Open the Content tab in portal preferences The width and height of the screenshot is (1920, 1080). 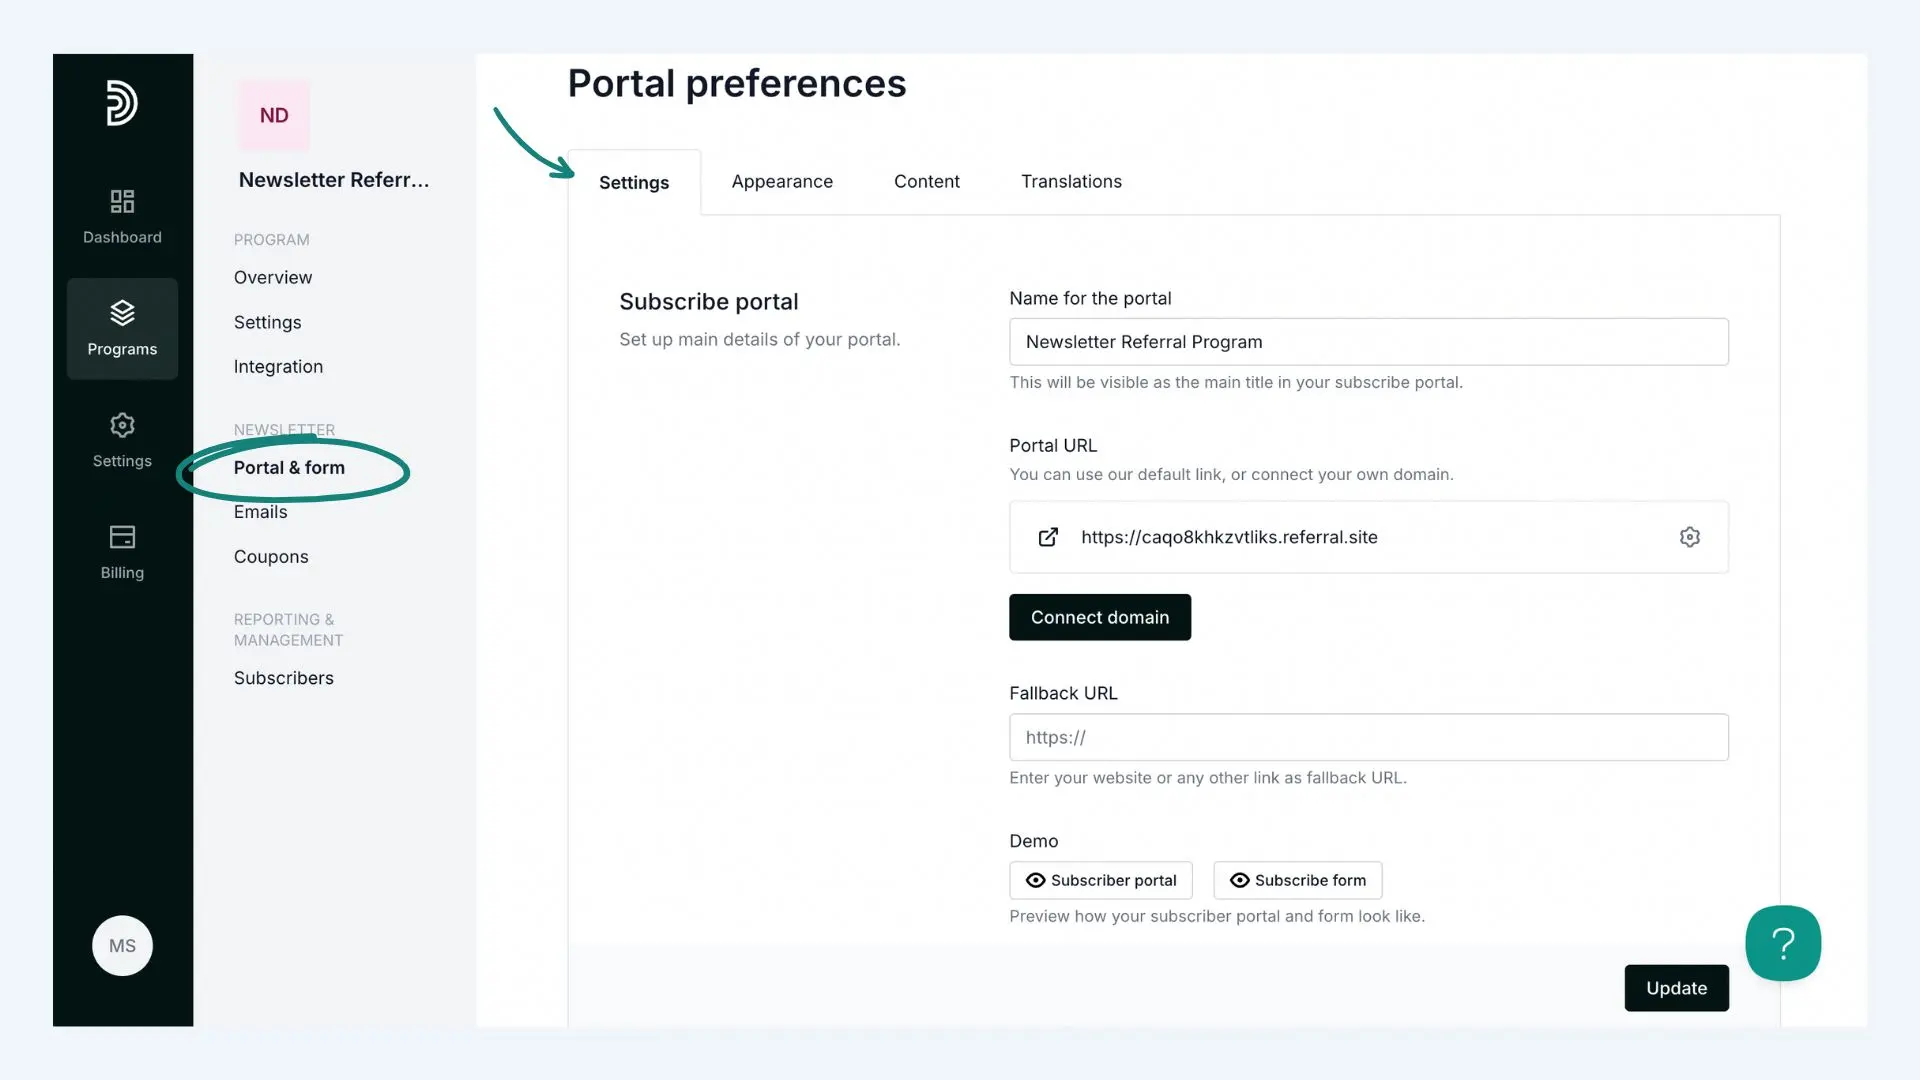coord(926,183)
